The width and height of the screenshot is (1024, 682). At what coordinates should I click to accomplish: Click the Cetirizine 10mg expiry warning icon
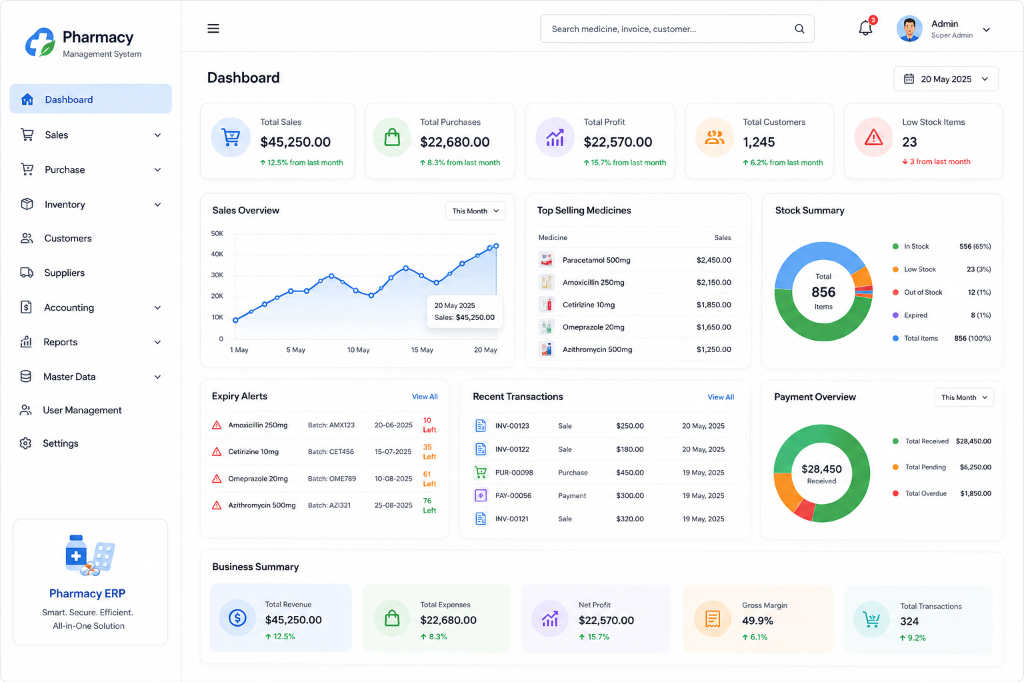[217, 452]
